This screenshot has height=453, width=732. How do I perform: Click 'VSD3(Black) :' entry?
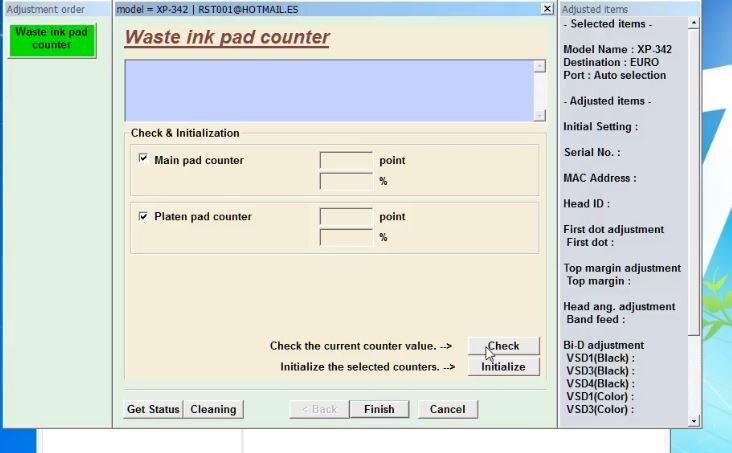point(600,371)
